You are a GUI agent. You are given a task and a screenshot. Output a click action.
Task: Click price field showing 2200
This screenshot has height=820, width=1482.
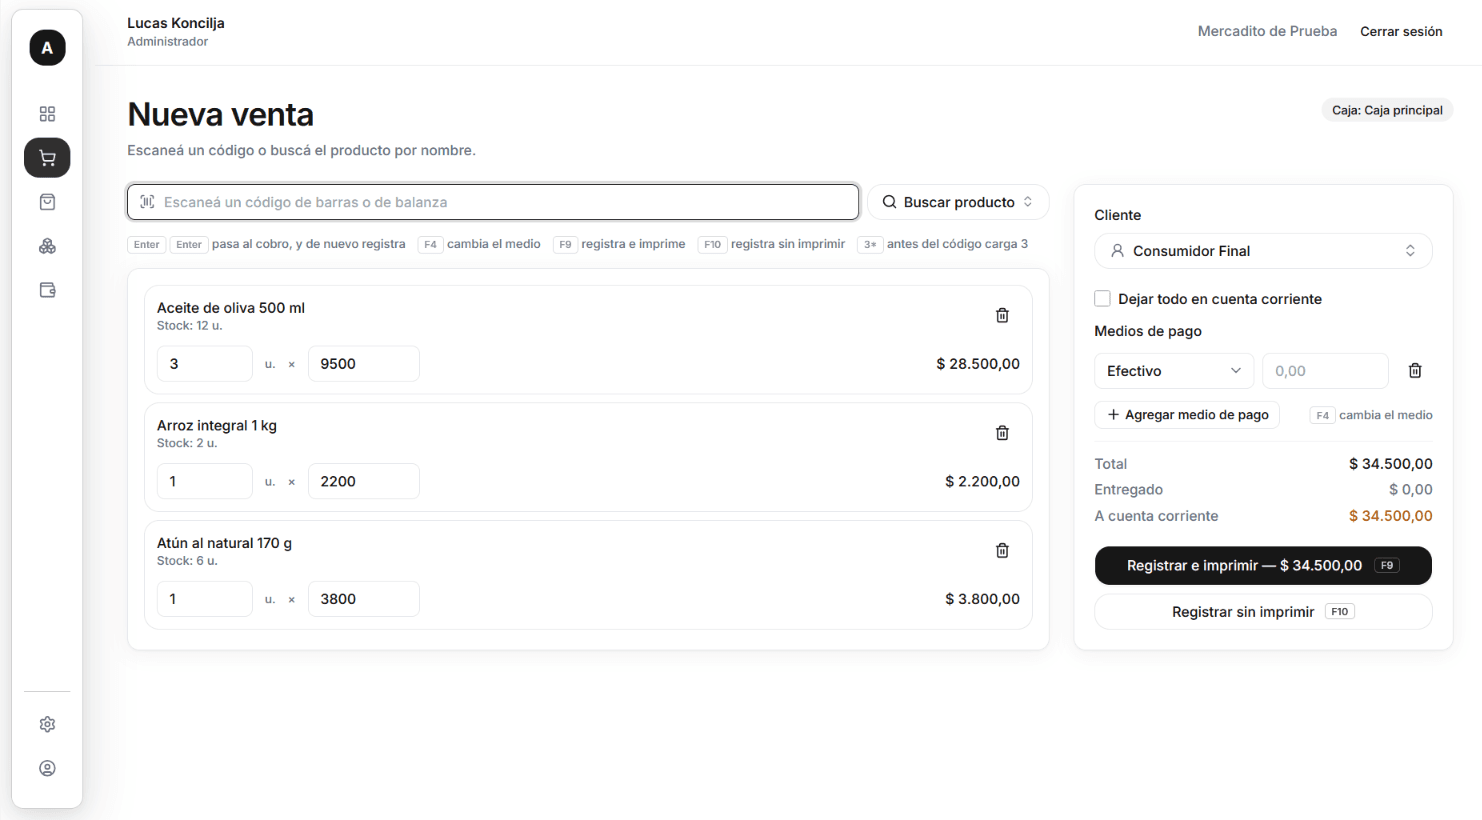click(x=364, y=481)
